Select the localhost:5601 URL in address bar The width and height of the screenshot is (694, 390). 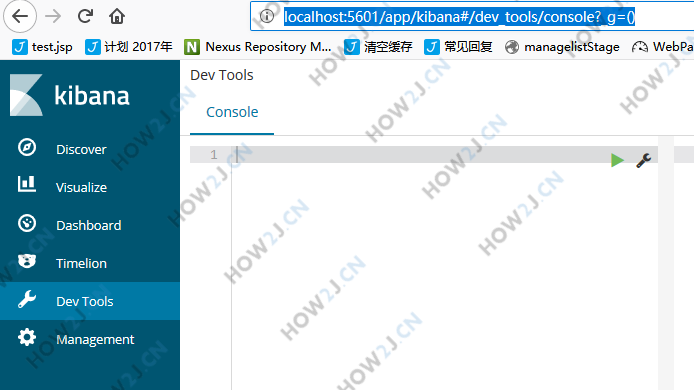point(459,17)
